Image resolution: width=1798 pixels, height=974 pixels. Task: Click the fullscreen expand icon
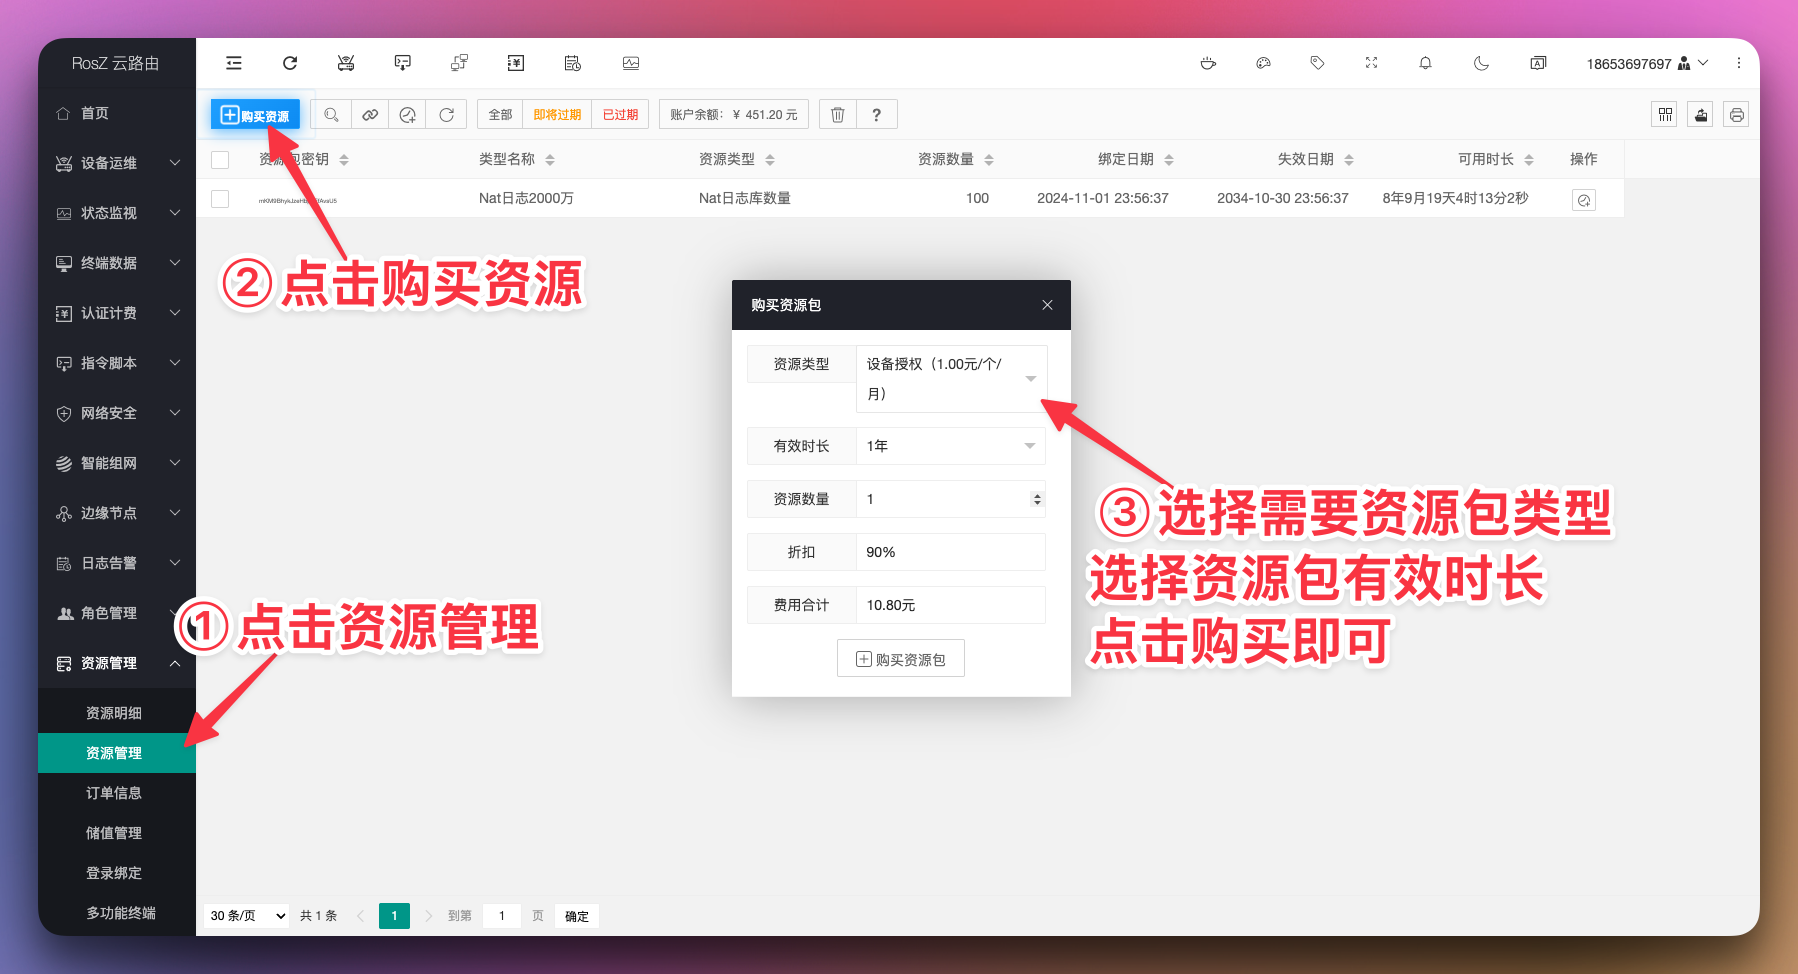[1371, 63]
